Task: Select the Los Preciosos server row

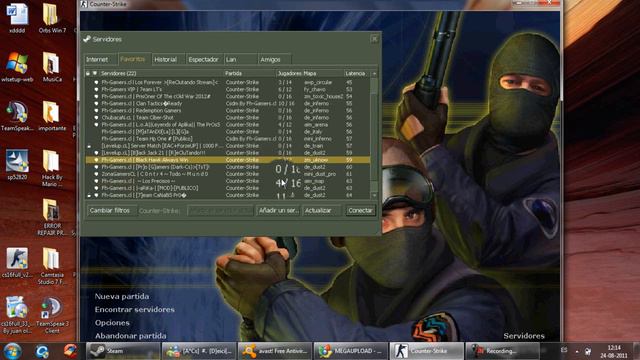Action: (228, 181)
